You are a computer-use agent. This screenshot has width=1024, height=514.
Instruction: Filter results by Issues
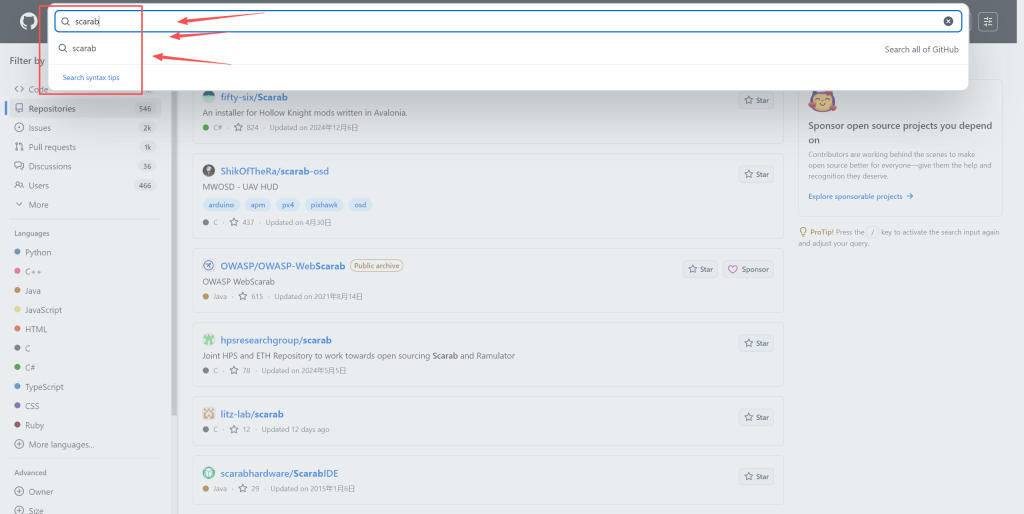click(84, 128)
